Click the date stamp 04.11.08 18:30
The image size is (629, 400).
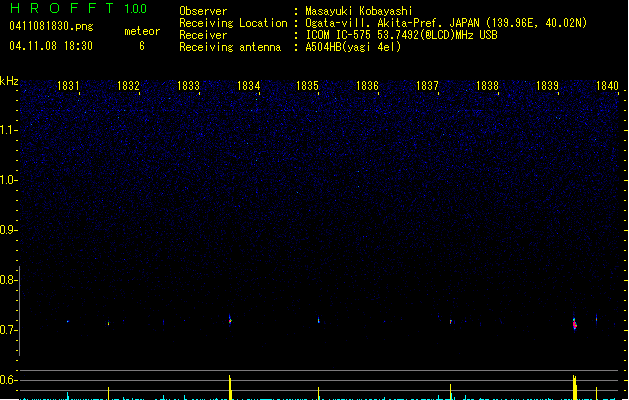pos(51,46)
